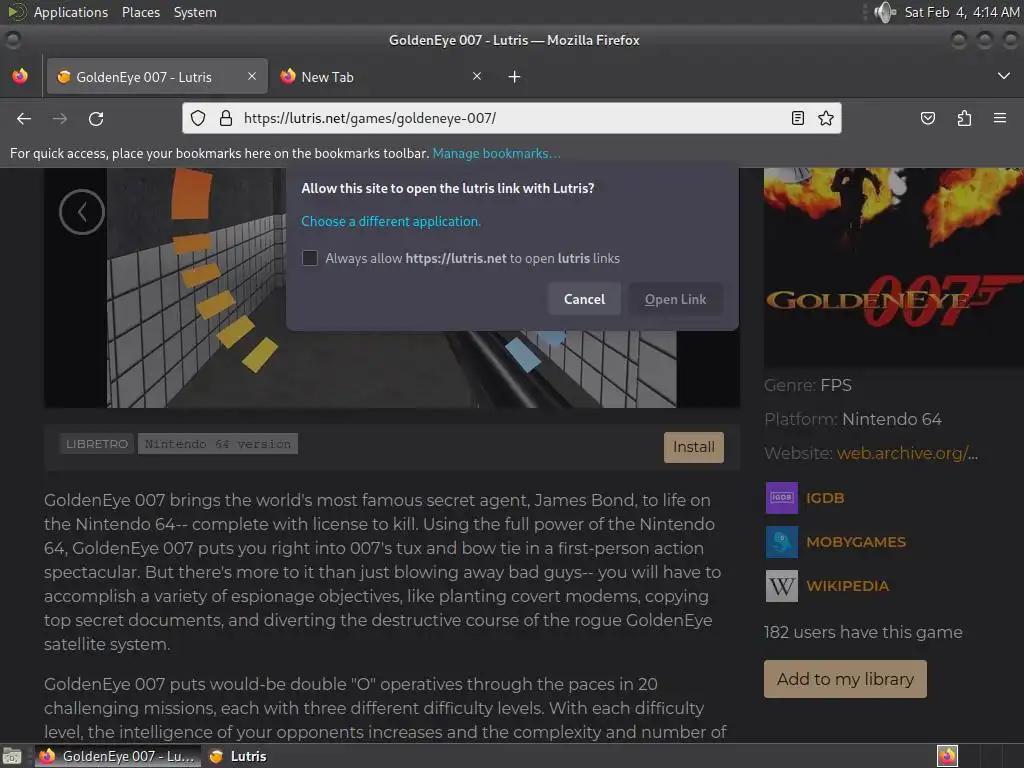This screenshot has height=768, width=1024.
Task: Switch to Firefox window in taskbar
Action: 118,756
